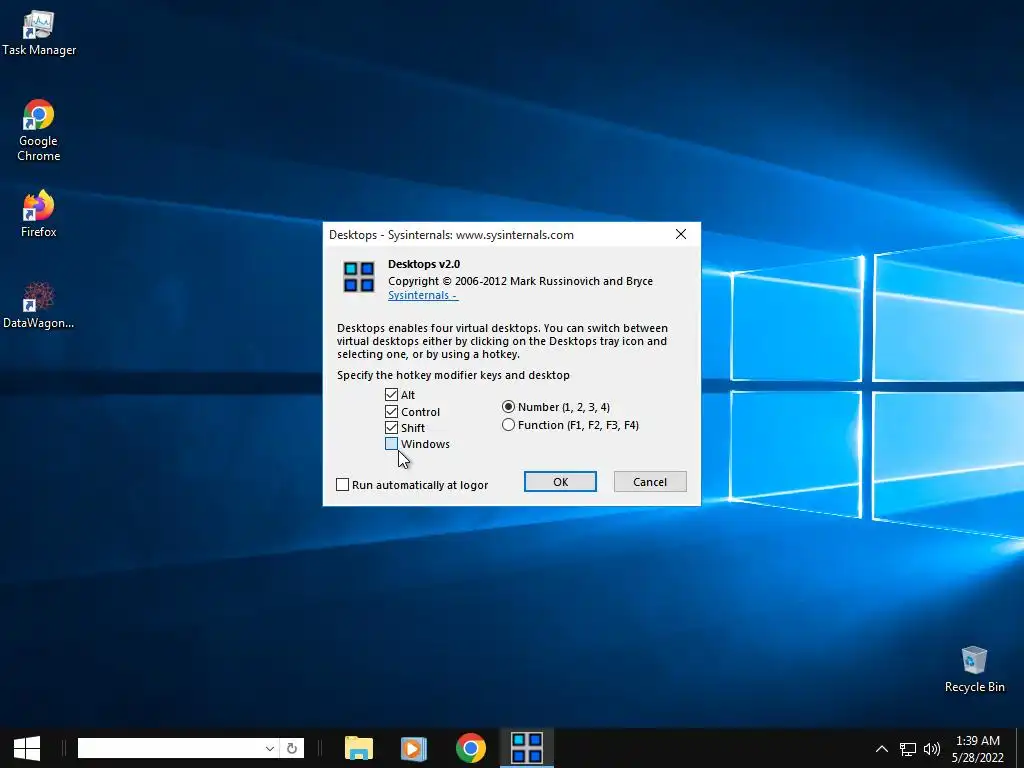Cancel the Desktops dialog
The height and width of the screenshot is (768, 1024).
650,482
